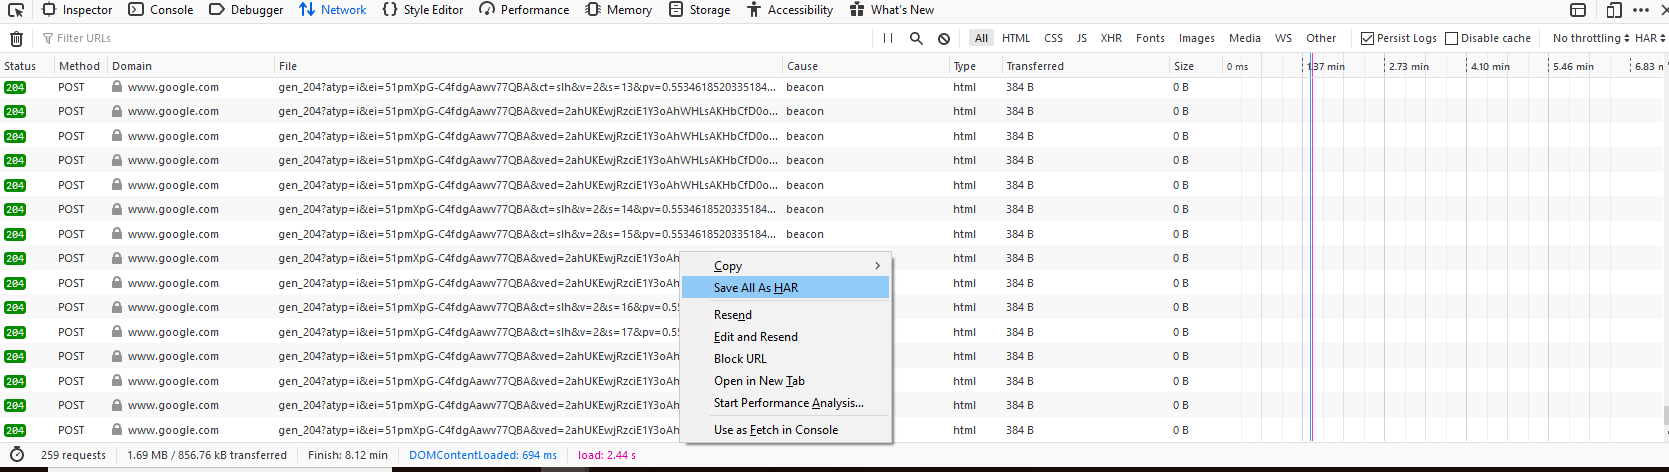
Task: Click the element picker icon
Action: [16, 10]
